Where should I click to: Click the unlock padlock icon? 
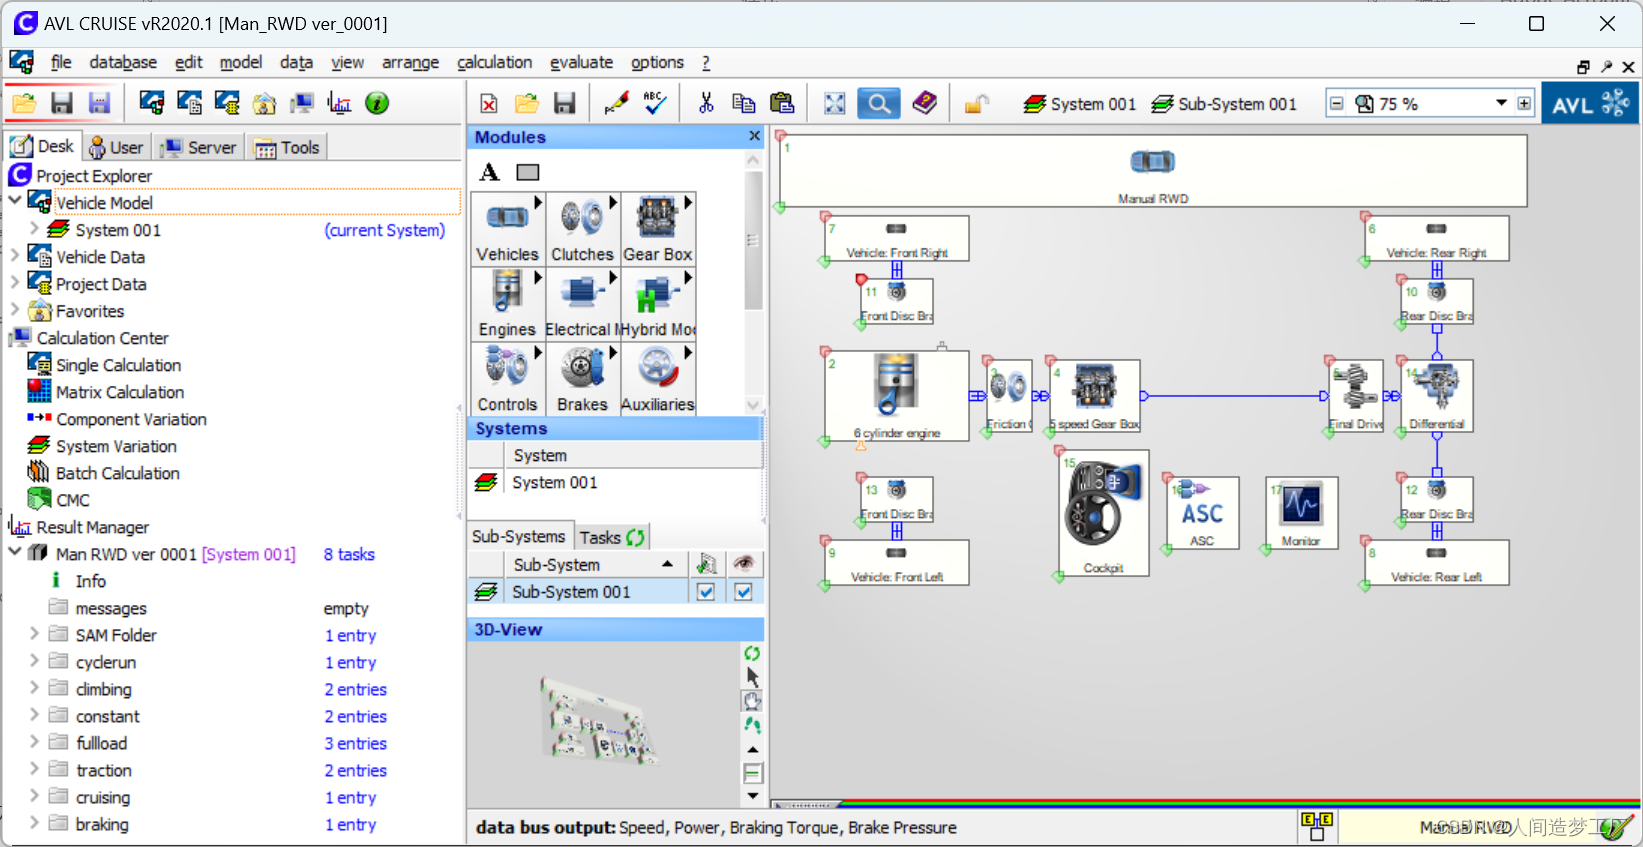tap(976, 103)
